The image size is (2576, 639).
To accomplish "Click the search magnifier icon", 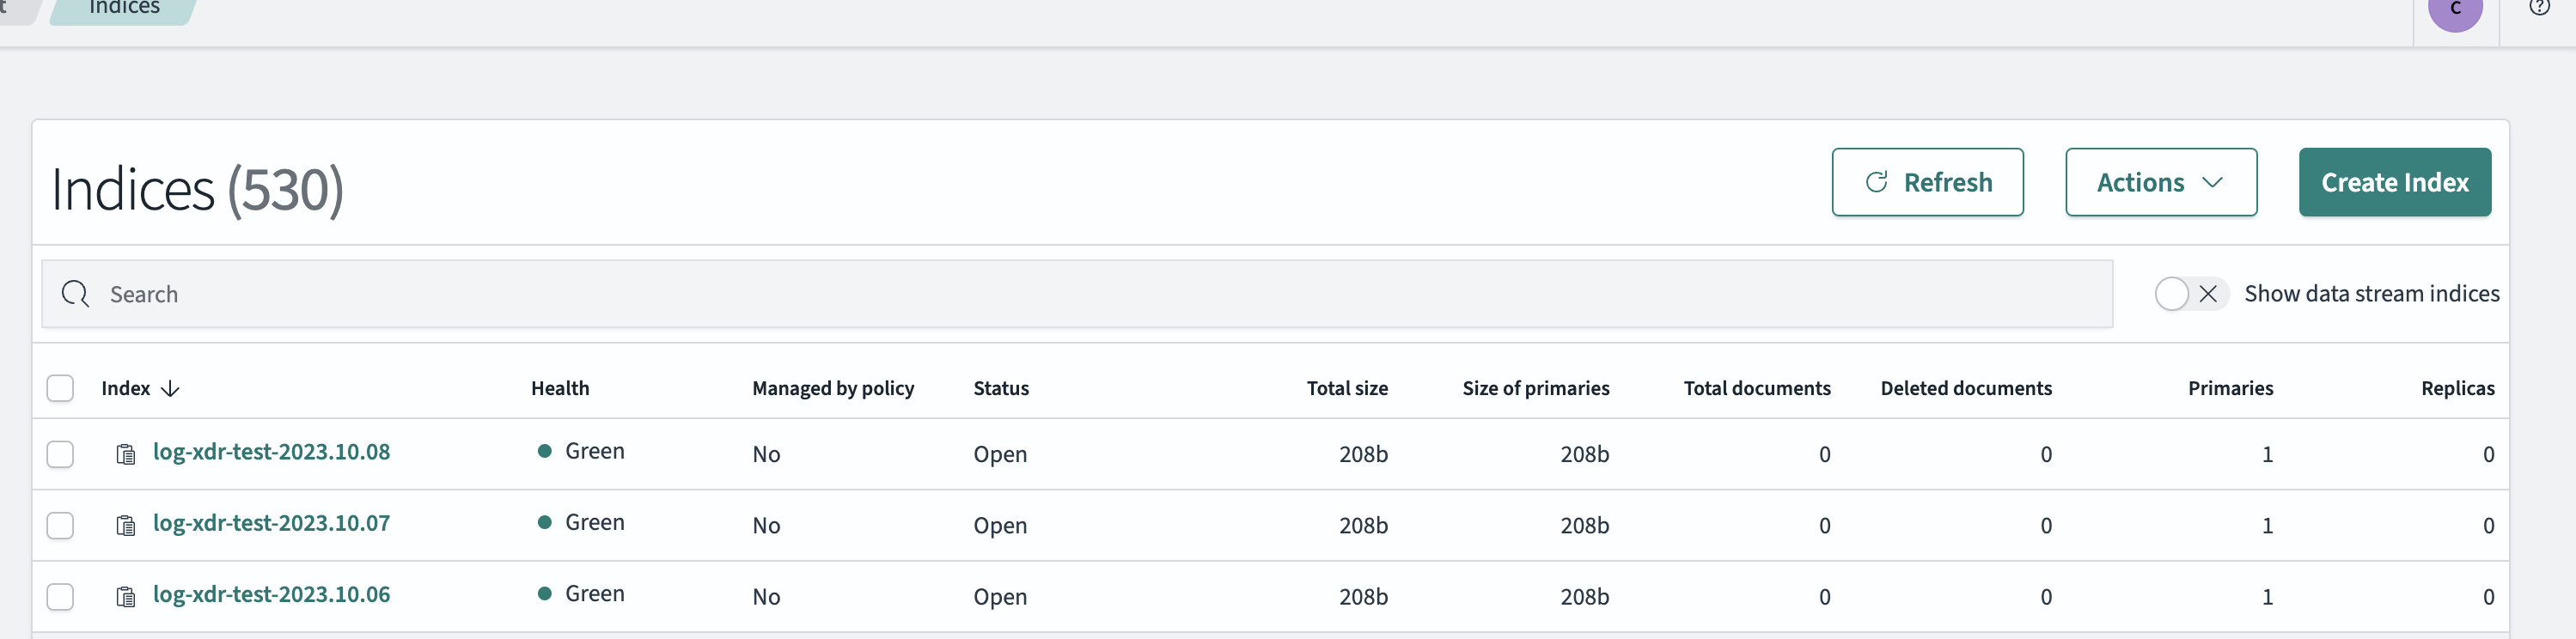I will tap(75, 294).
